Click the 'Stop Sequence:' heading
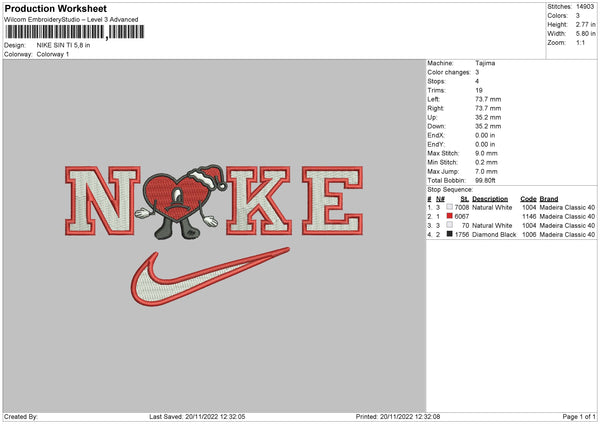Screen dimensions: 600x424 tap(450, 190)
